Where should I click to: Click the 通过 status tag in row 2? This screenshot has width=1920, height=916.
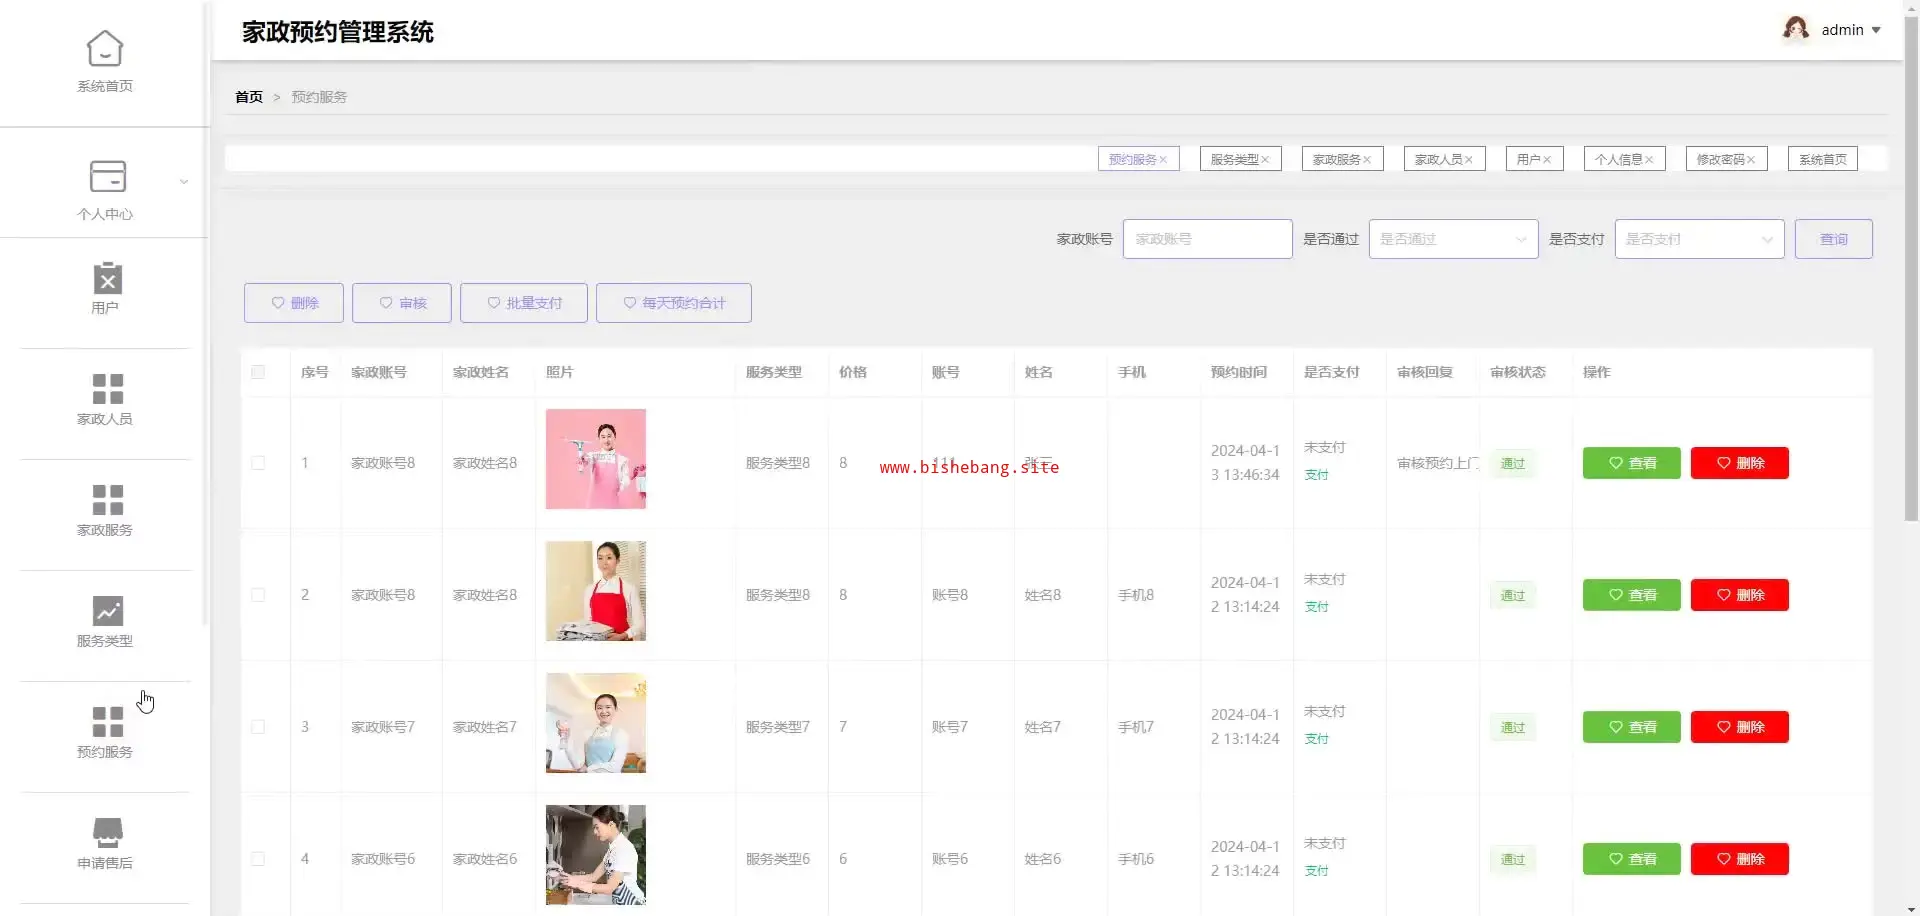pyautogui.click(x=1513, y=595)
